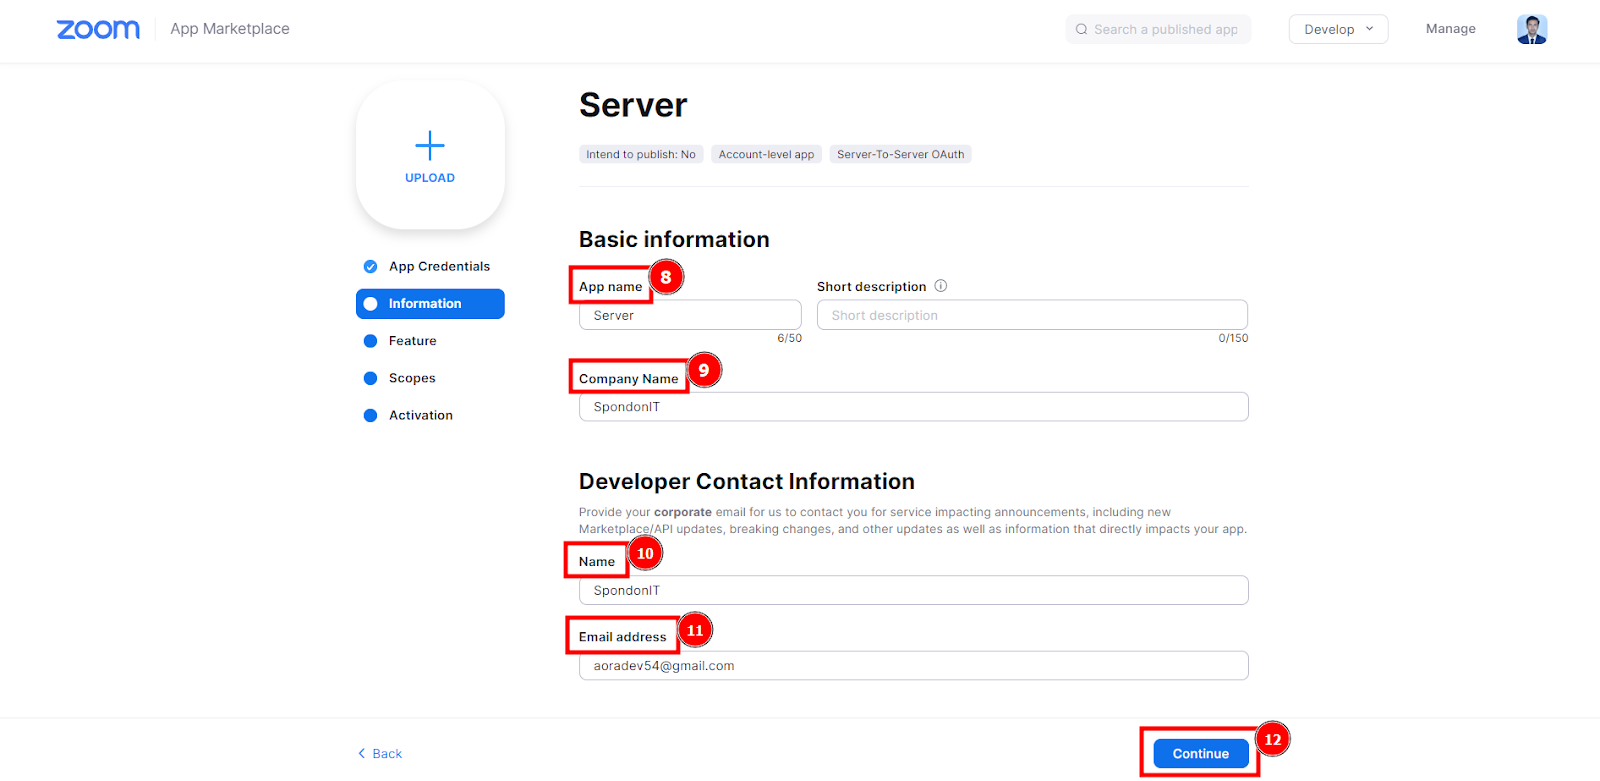Click the App Credentials checkmark icon
Screen dimensions: 1600x781
click(370, 267)
